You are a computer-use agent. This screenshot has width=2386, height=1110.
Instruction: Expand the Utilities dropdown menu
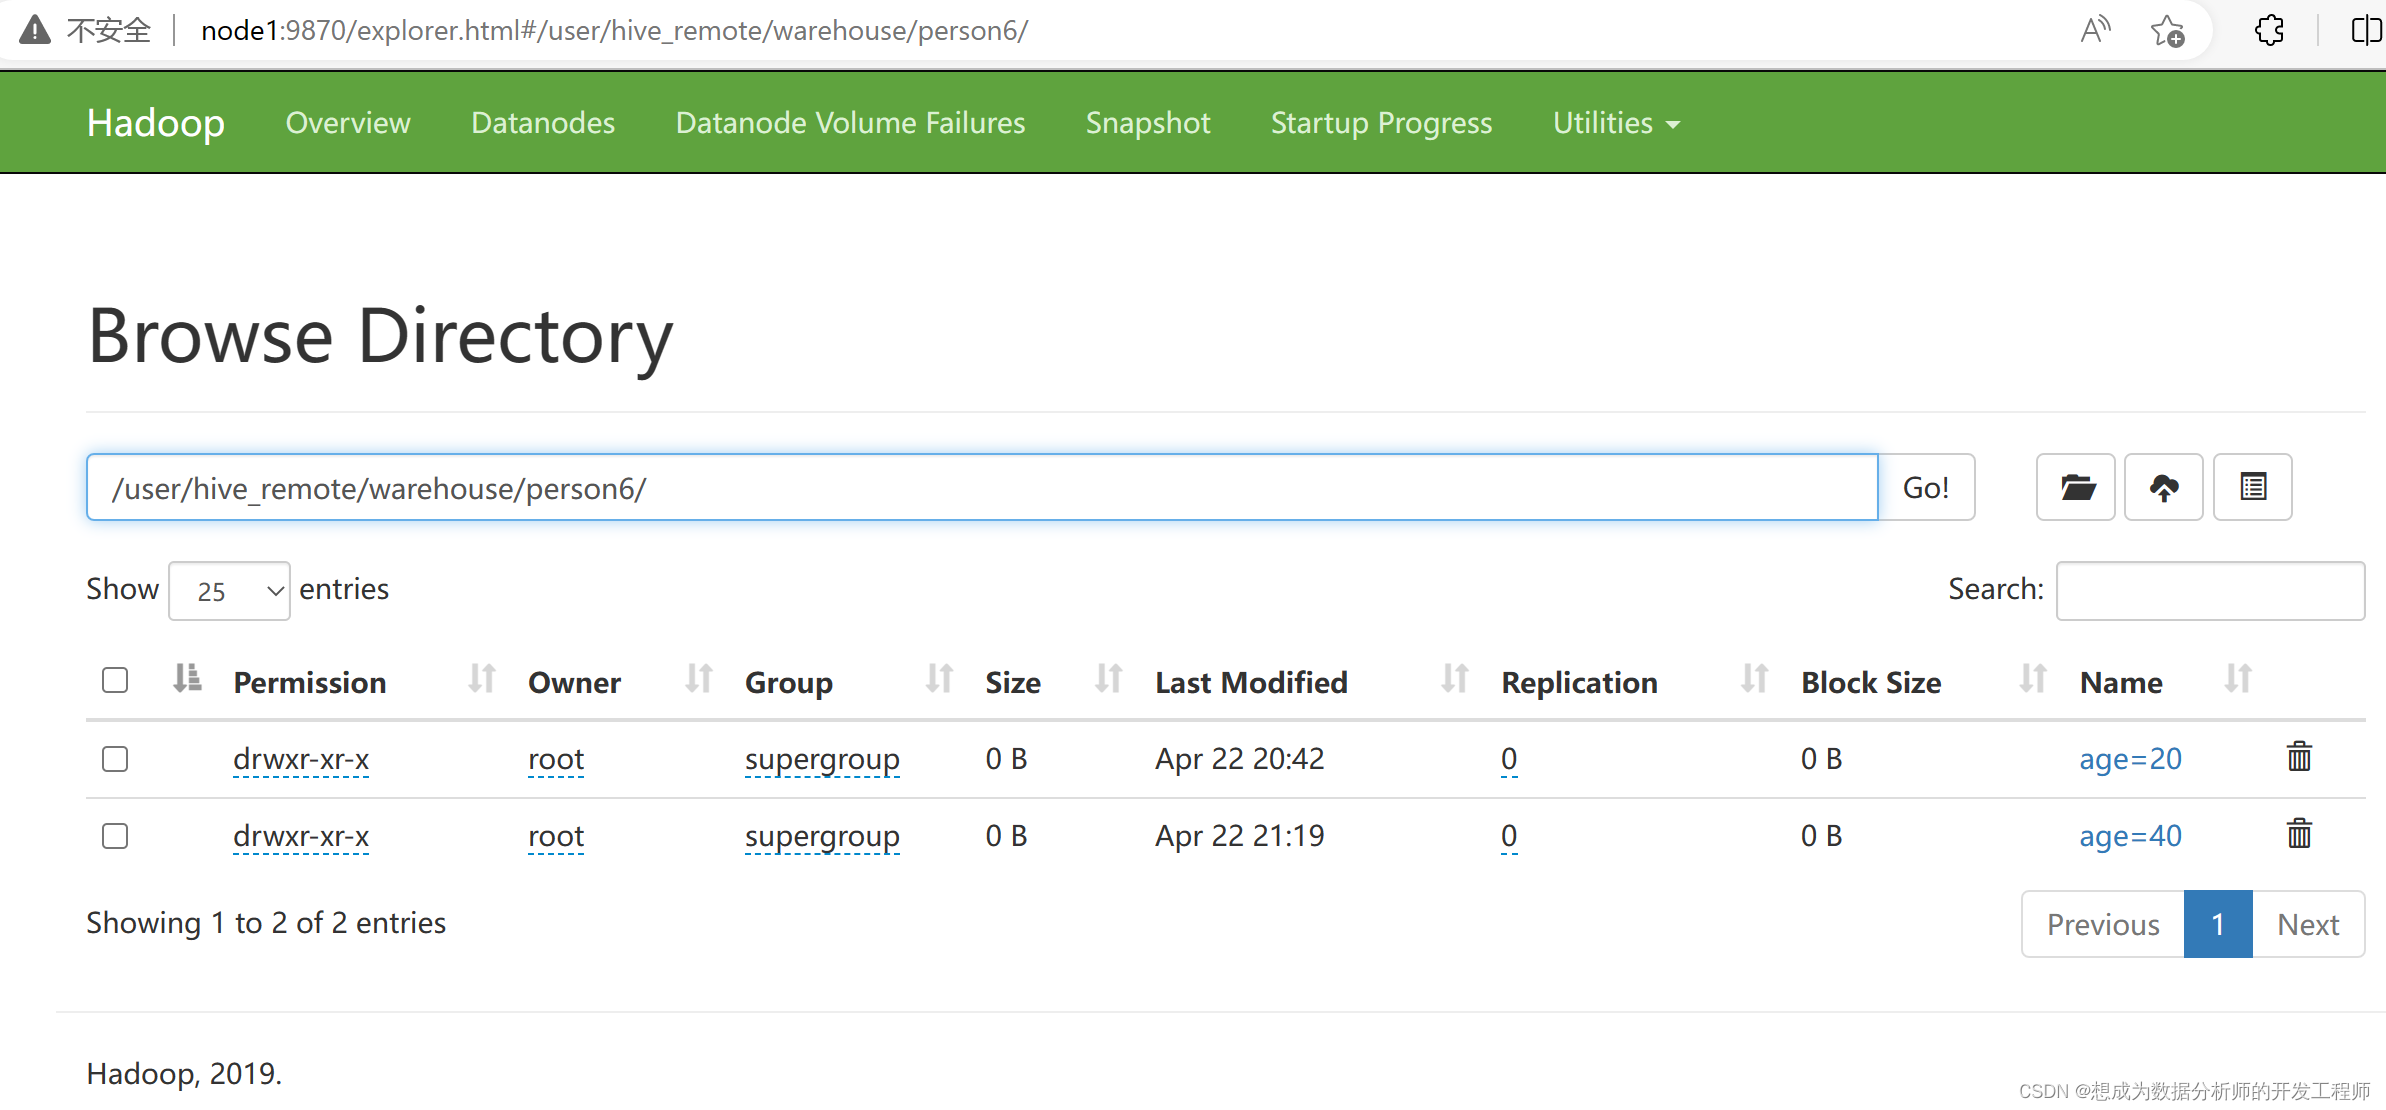1615,123
